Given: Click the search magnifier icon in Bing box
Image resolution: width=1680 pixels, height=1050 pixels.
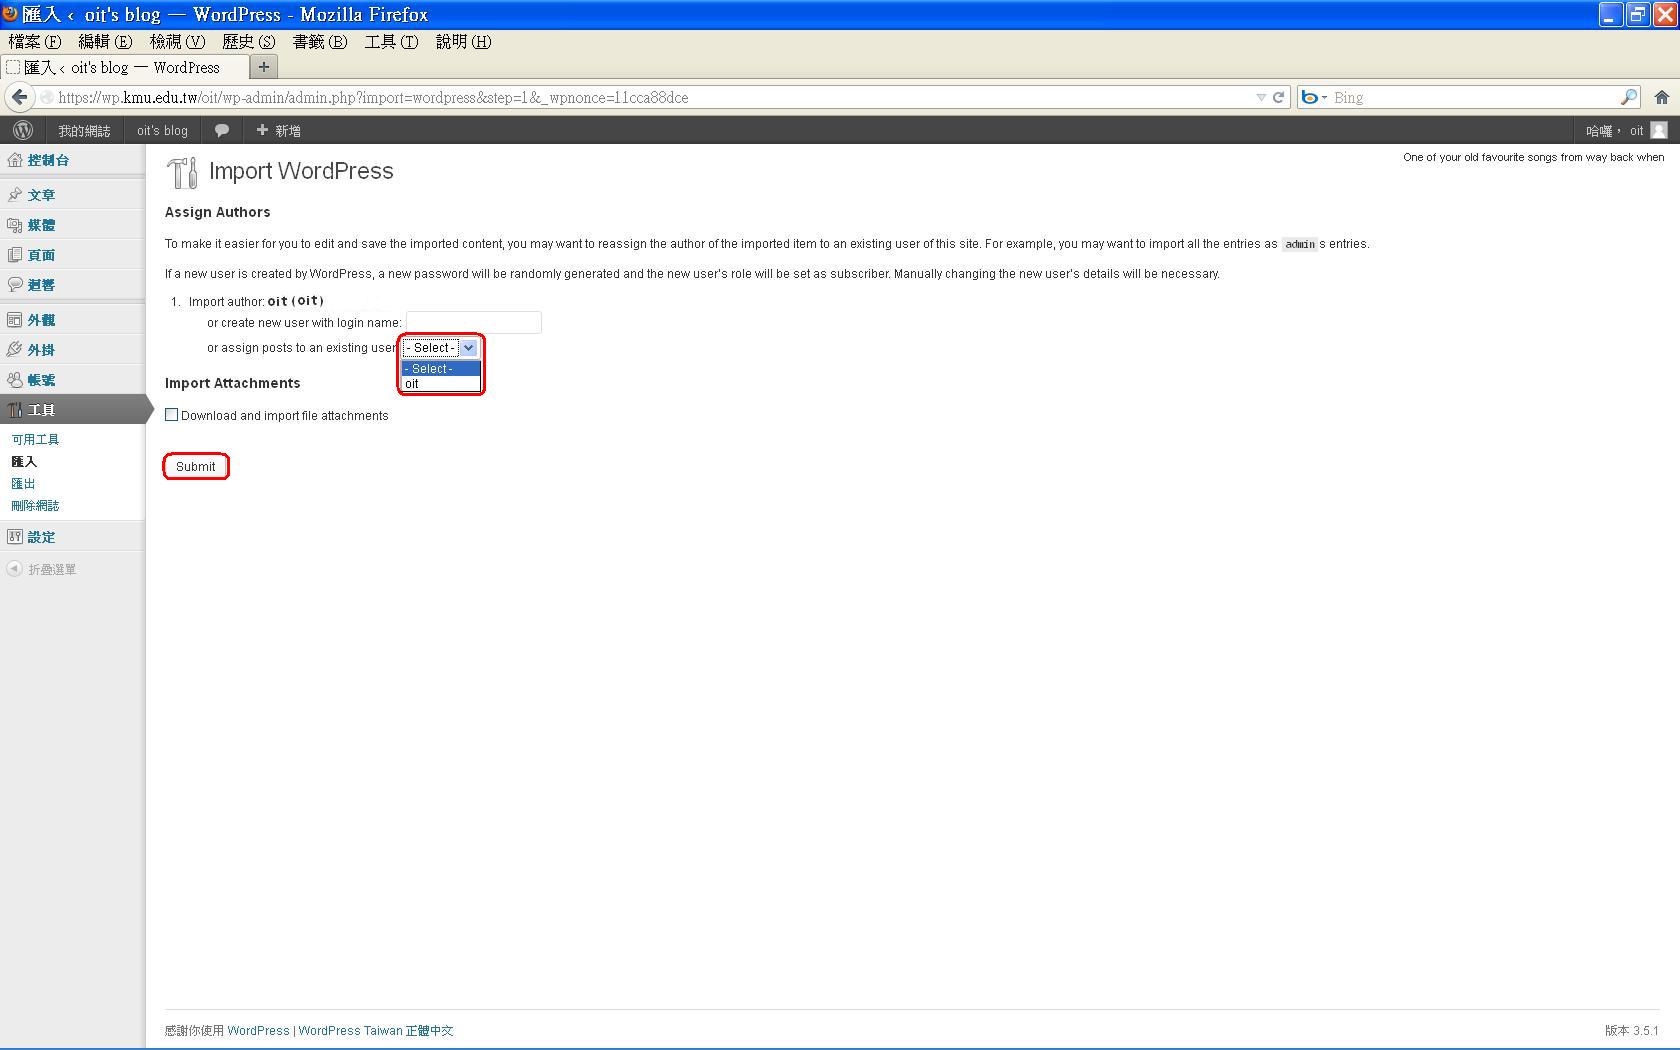Looking at the screenshot, I should click(x=1629, y=97).
